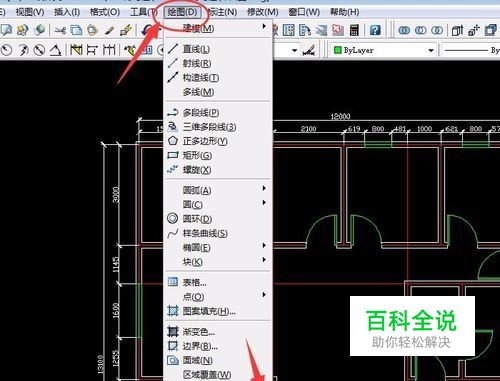Screen dimensions: 500x381
Task: Choose 多线(M) menu entry
Action: [218, 92]
